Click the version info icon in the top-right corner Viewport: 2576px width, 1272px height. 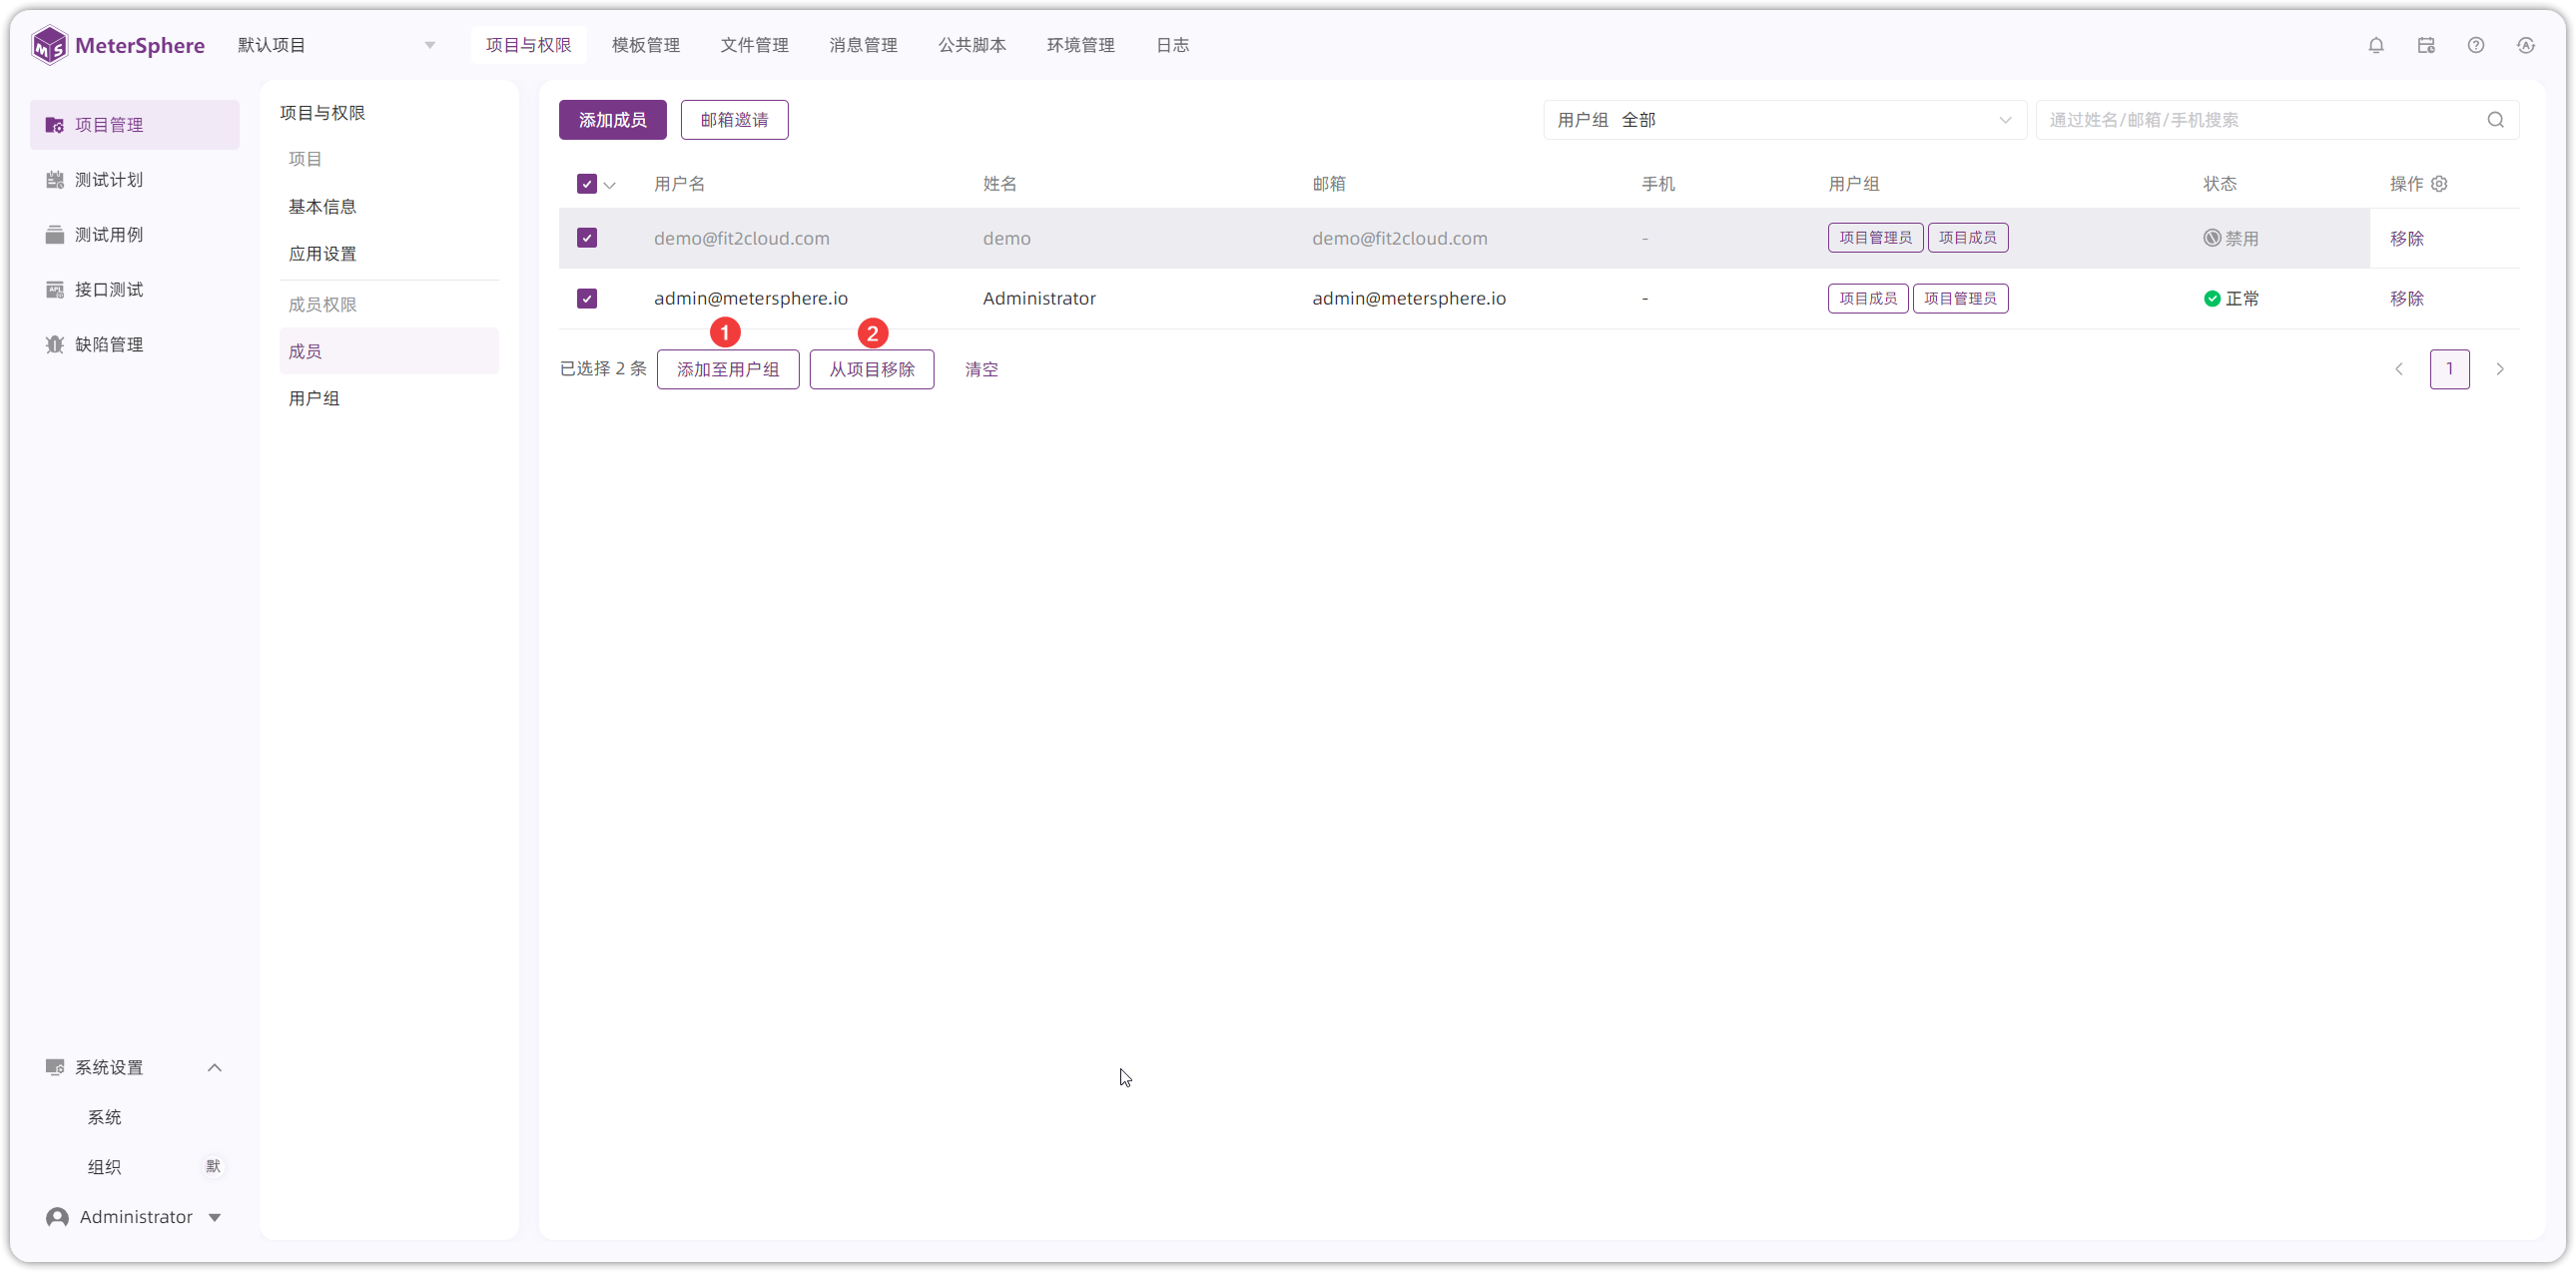point(2526,45)
